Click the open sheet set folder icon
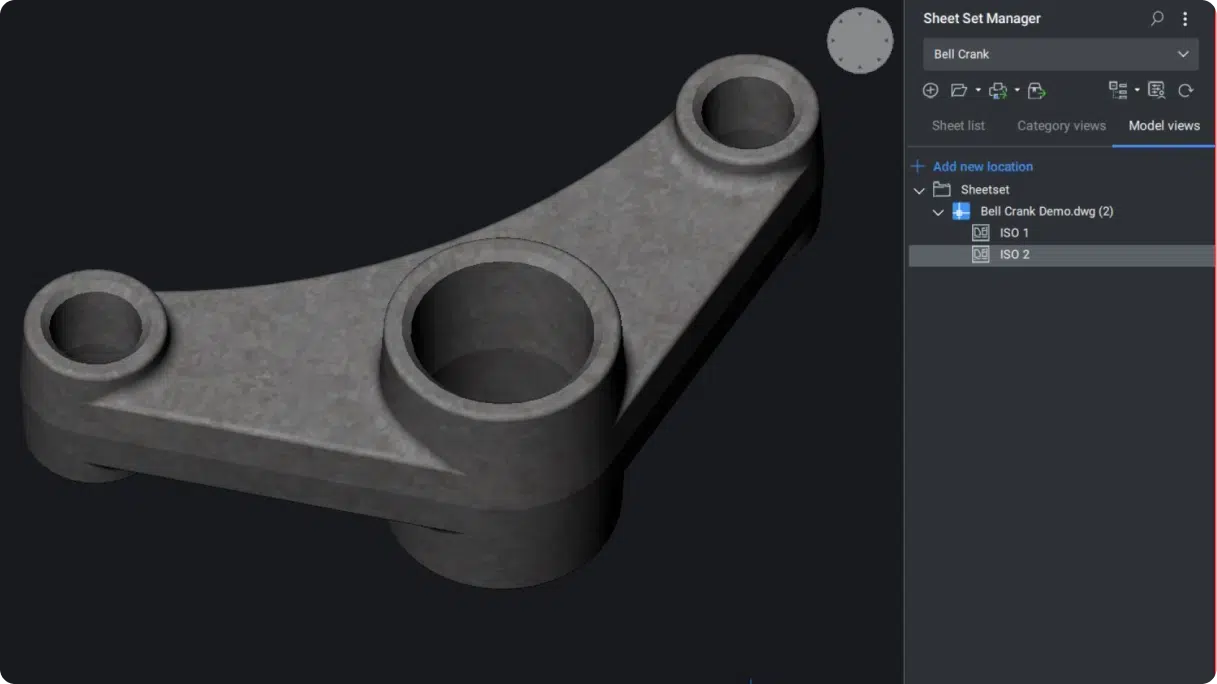1217x684 pixels. coord(958,90)
